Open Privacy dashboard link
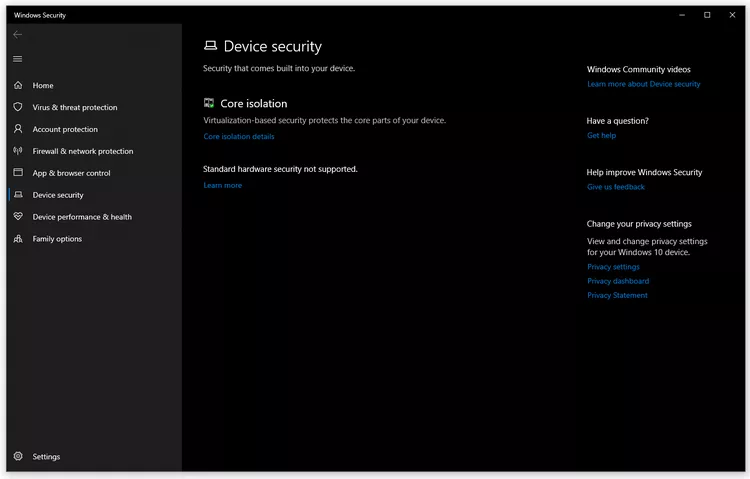This screenshot has height=479, width=750. pos(618,281)
